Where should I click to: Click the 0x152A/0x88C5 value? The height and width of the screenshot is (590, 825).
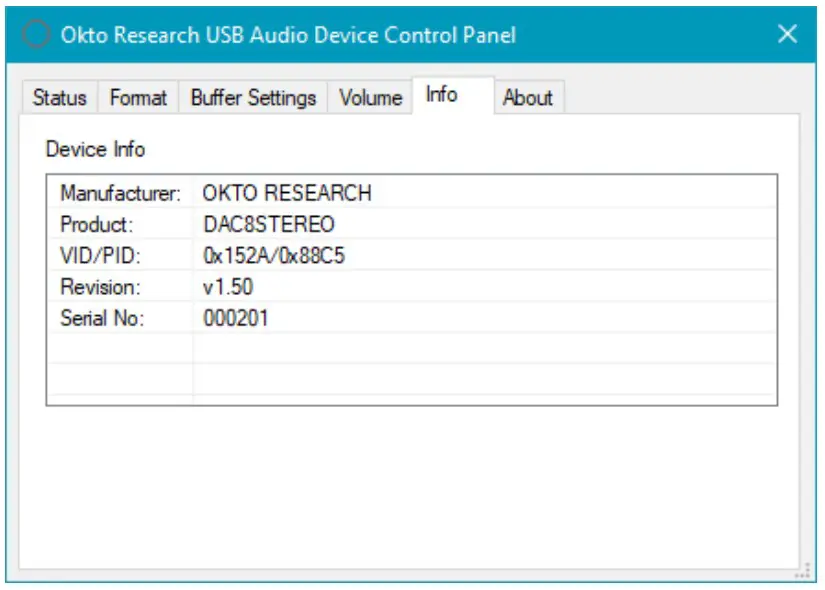pos(273,256)
